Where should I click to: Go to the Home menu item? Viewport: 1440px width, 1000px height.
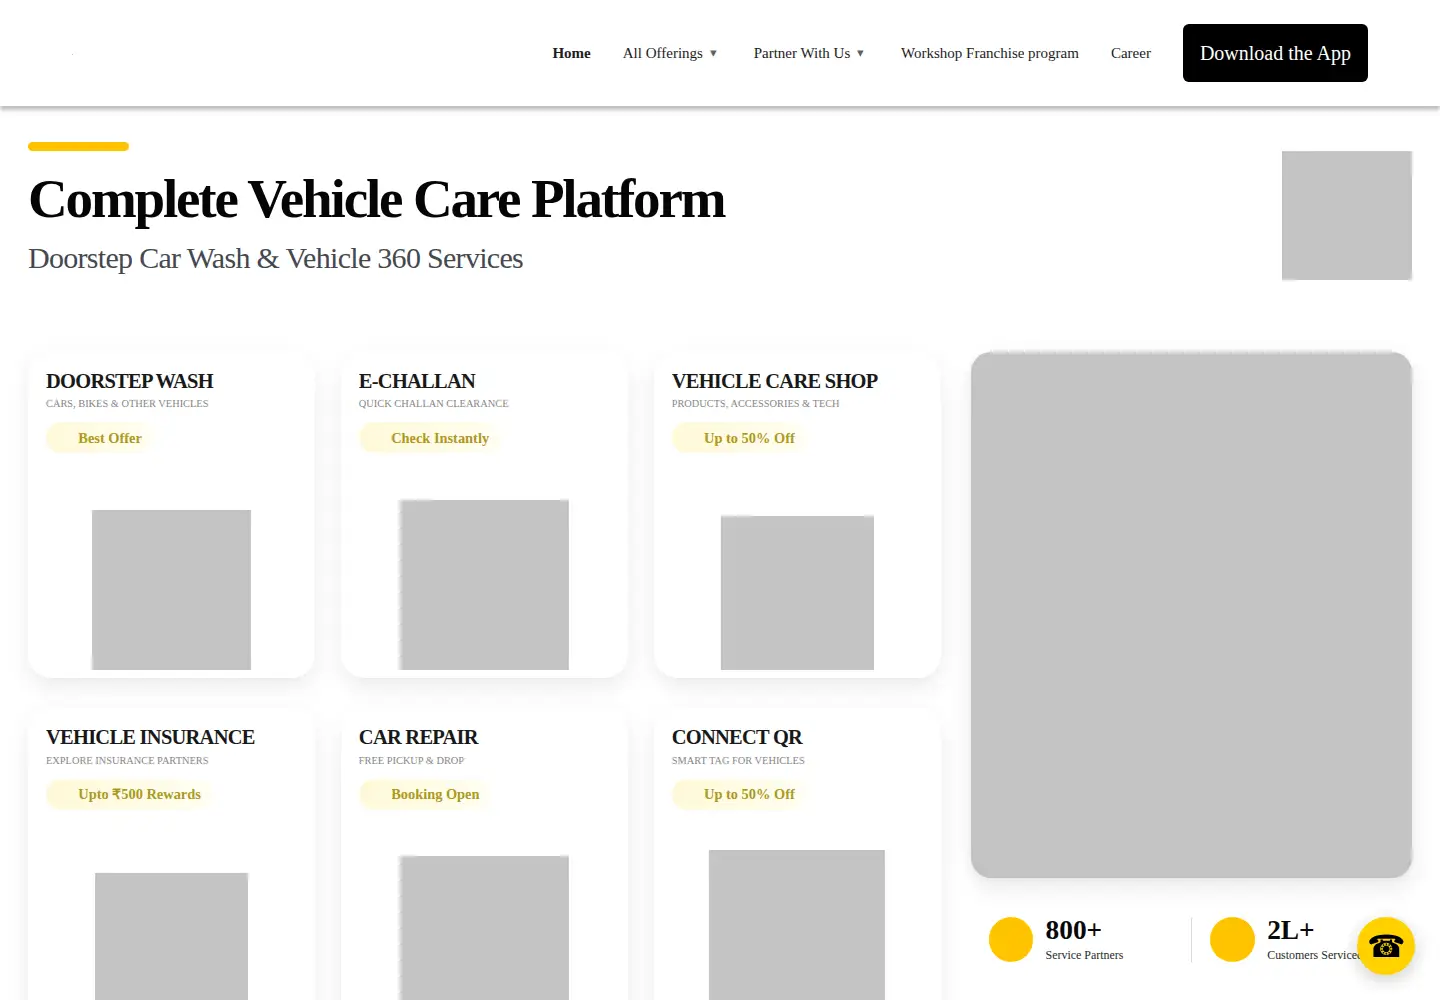pos(572,53)
